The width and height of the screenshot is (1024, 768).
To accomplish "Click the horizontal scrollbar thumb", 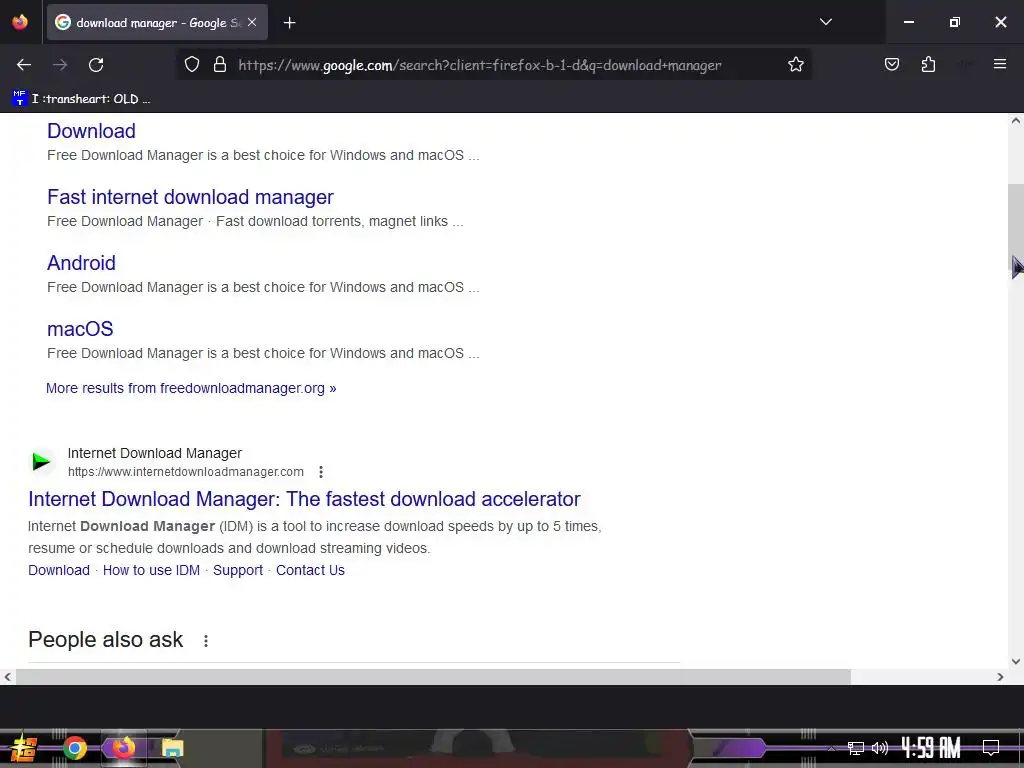I will [433, 677].
